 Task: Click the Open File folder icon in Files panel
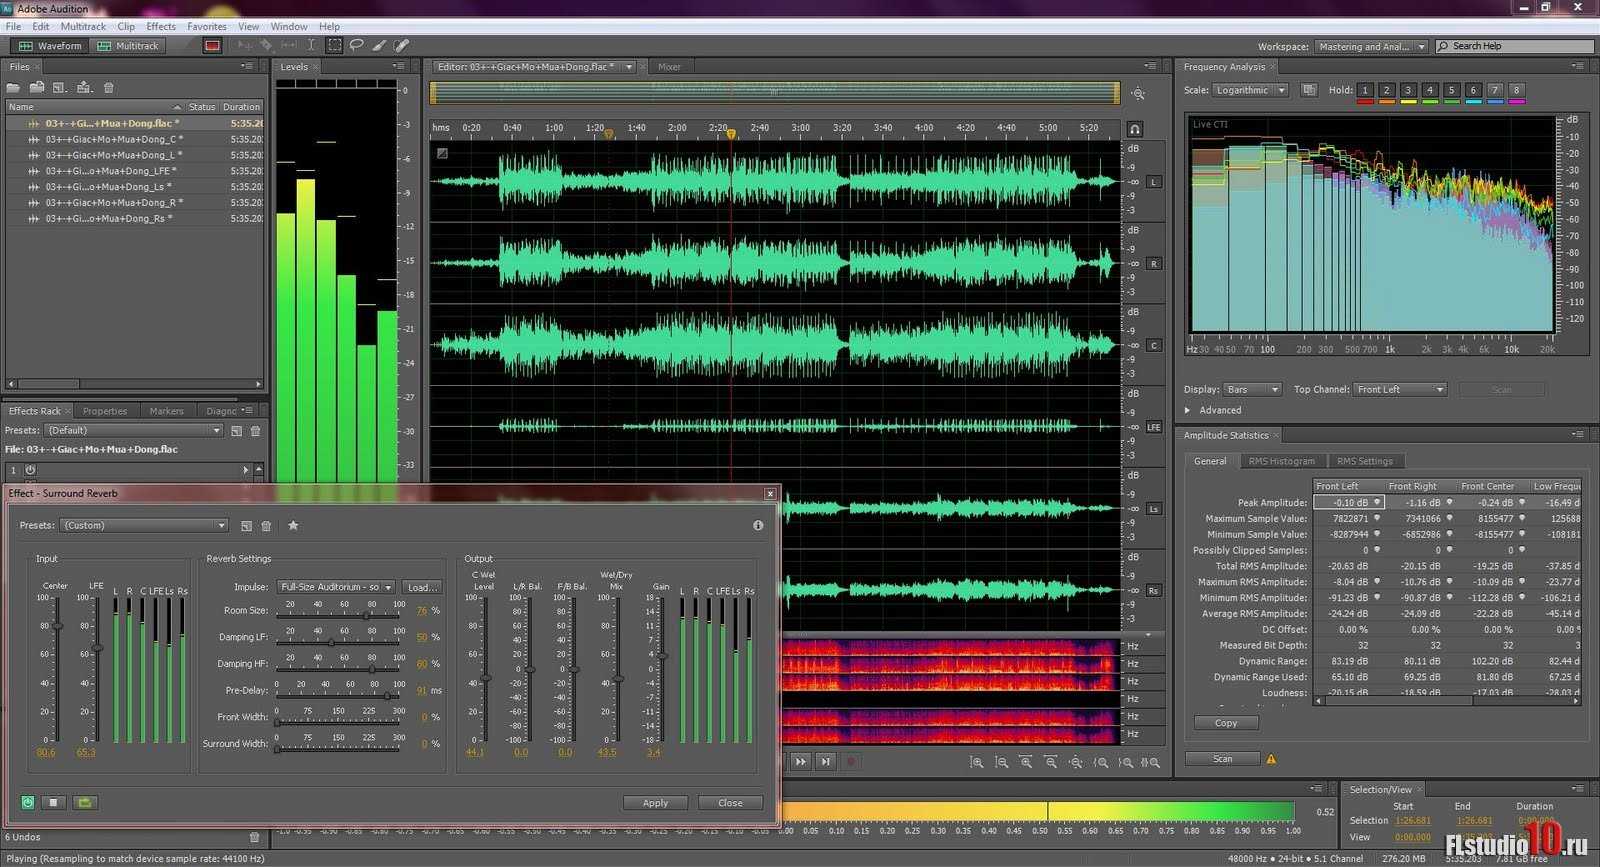pyautogui.click(x=13, y=88)
